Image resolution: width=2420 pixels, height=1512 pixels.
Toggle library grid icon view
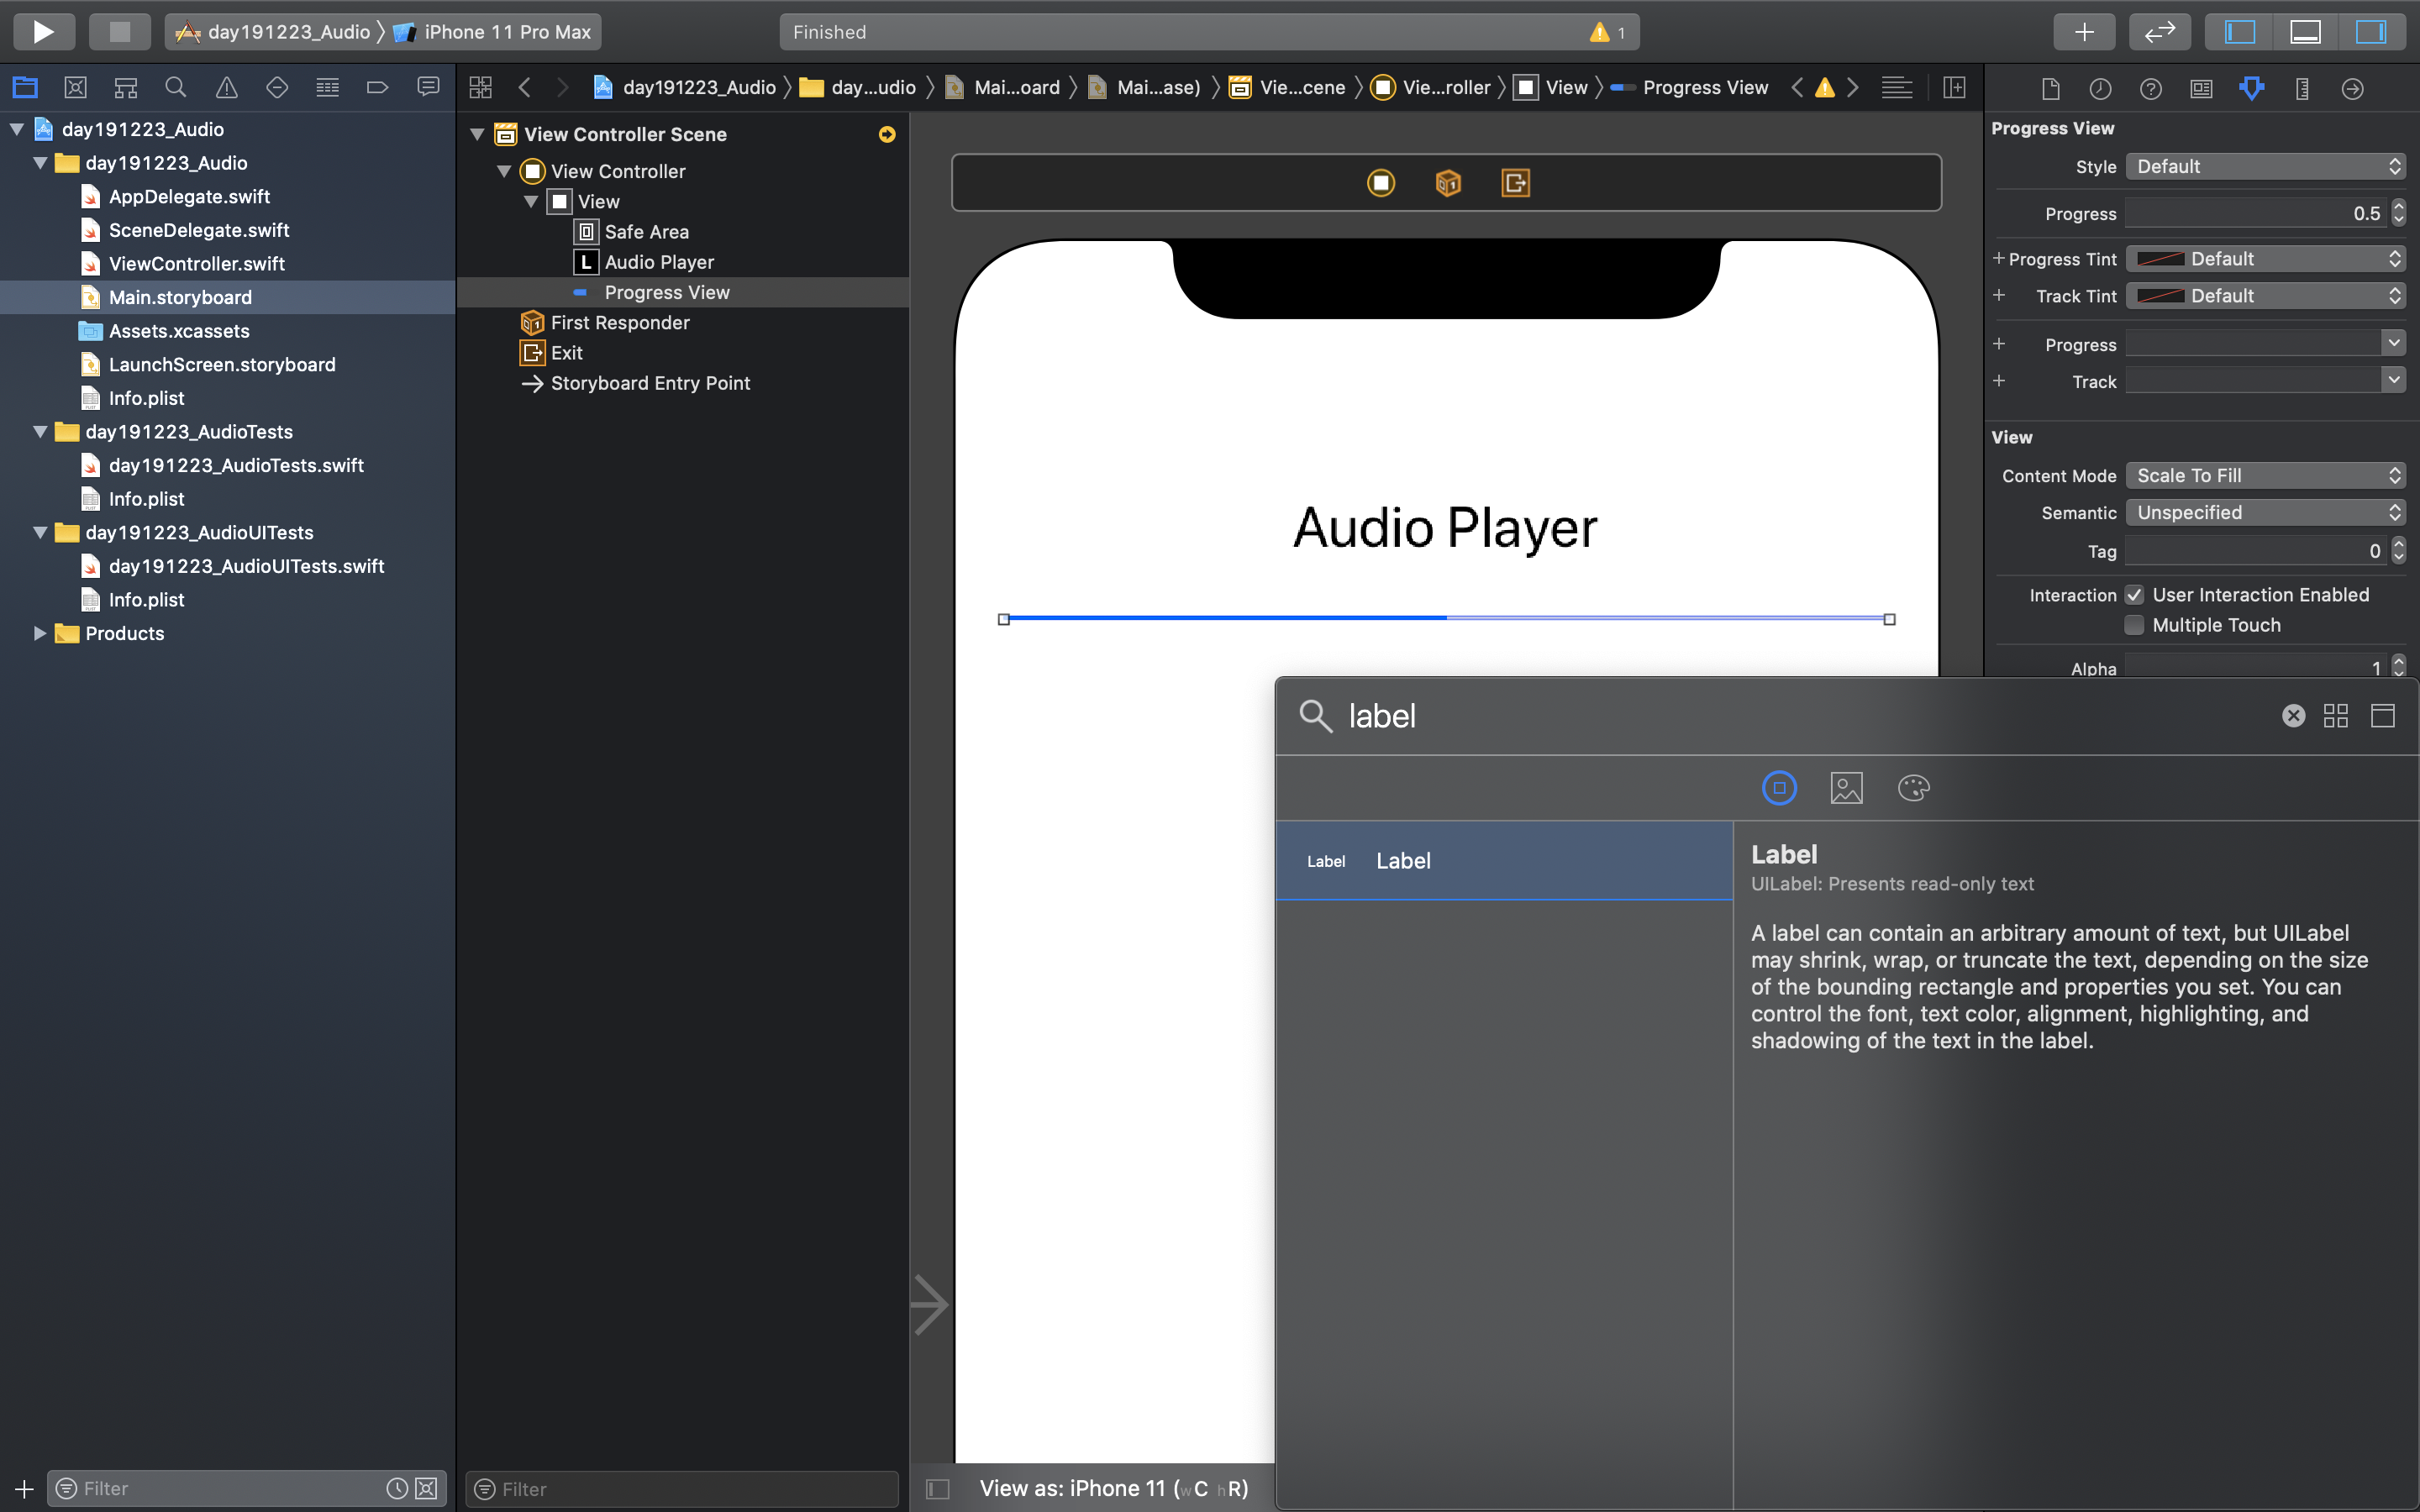pos(2336,716)
